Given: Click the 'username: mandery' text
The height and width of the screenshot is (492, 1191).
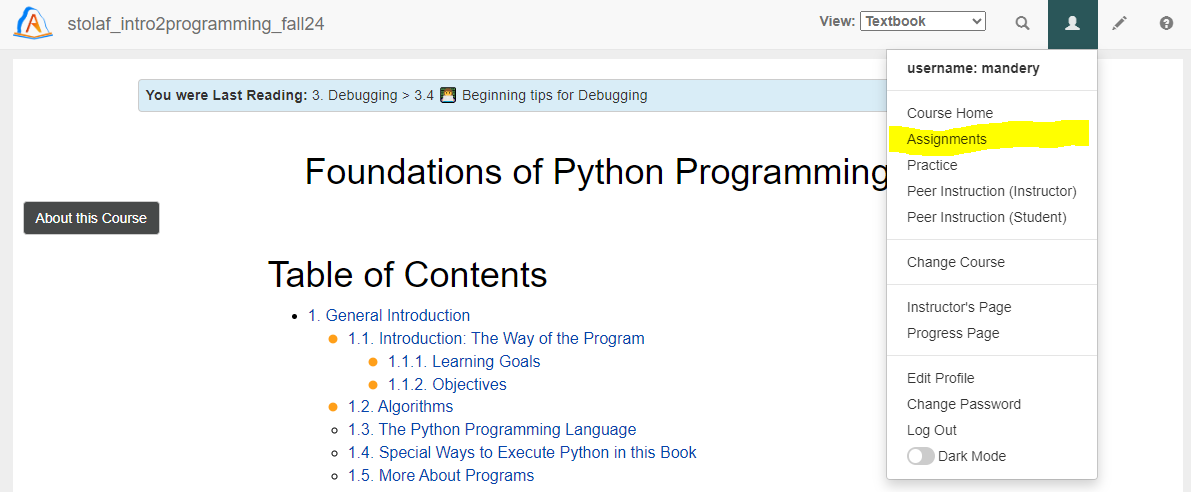Looking at the screenshot, I should coord(973,68).
